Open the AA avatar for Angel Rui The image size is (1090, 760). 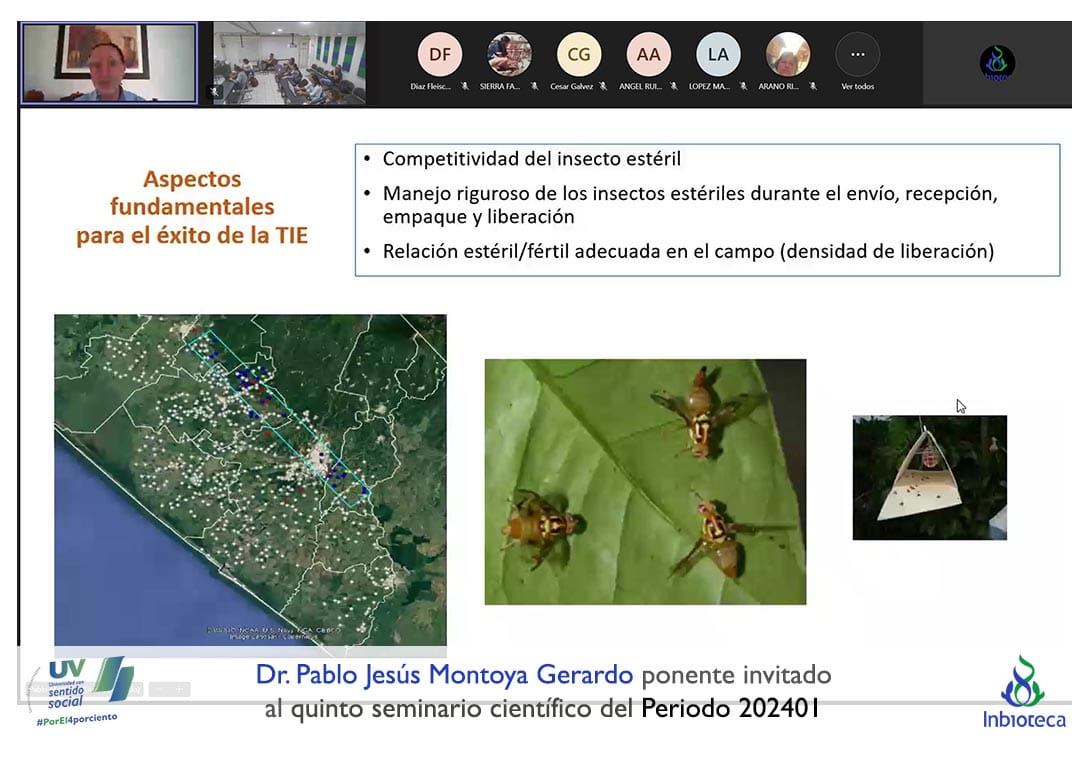(x=648, y=55)
